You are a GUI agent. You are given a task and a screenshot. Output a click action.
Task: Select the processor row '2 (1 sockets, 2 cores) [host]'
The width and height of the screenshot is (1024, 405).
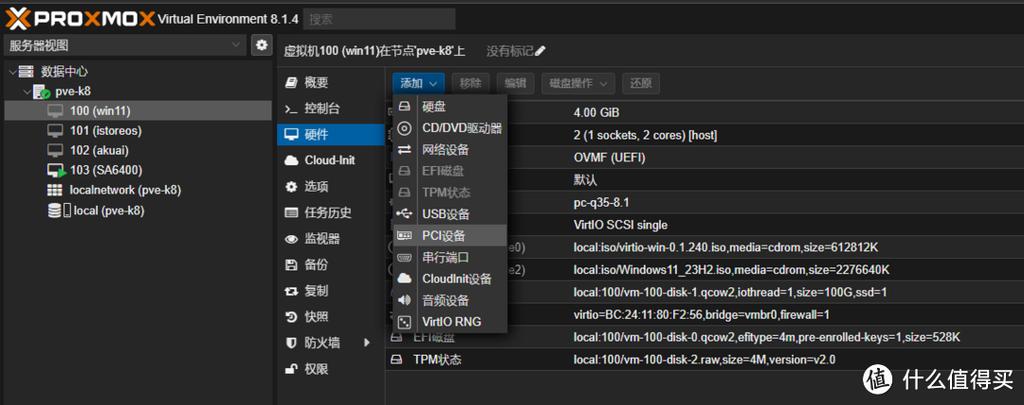coord(705,135)
